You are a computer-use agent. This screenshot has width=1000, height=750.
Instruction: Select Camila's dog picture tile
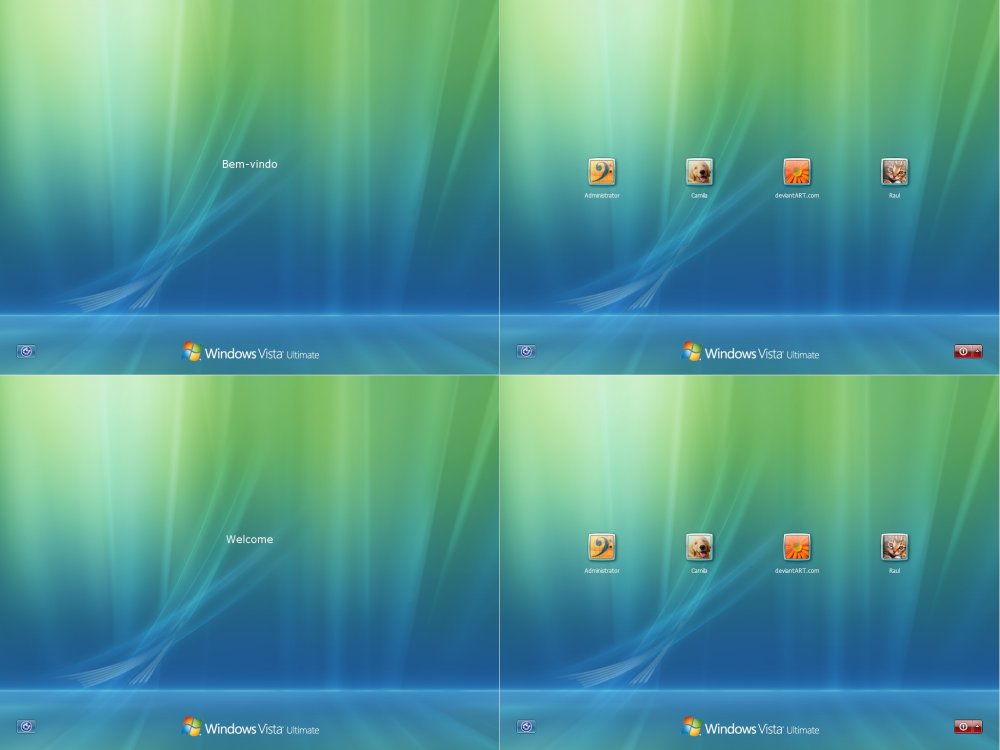698,170
